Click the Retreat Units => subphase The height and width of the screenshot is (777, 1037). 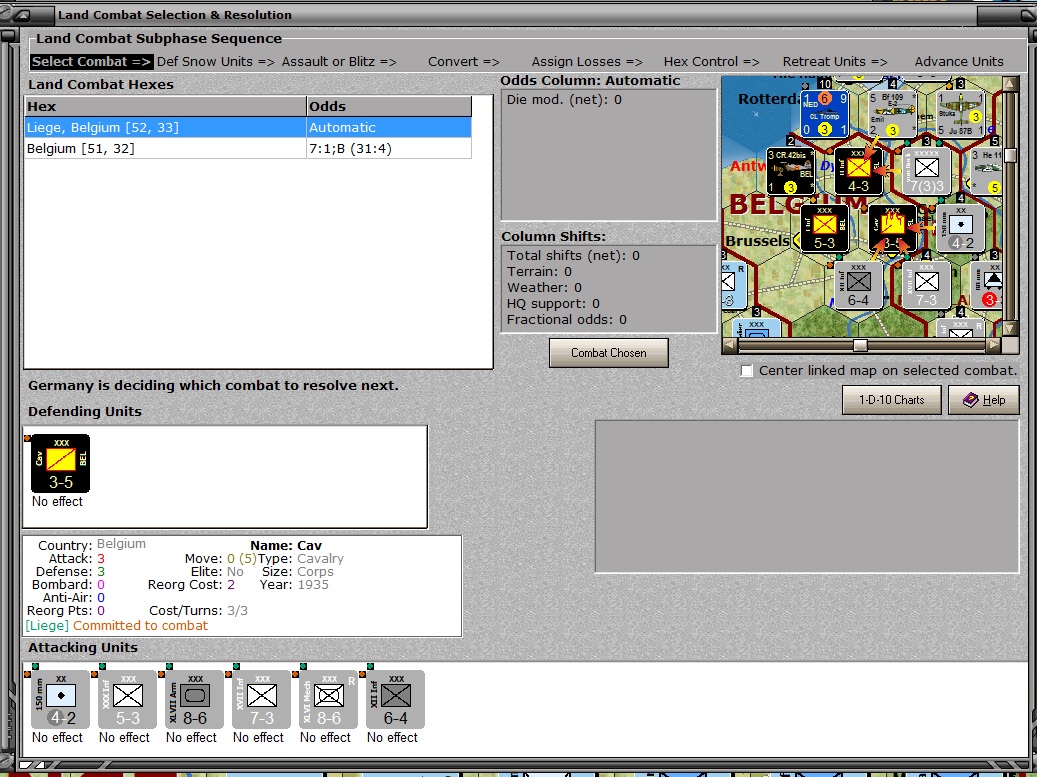coord(835,61)
